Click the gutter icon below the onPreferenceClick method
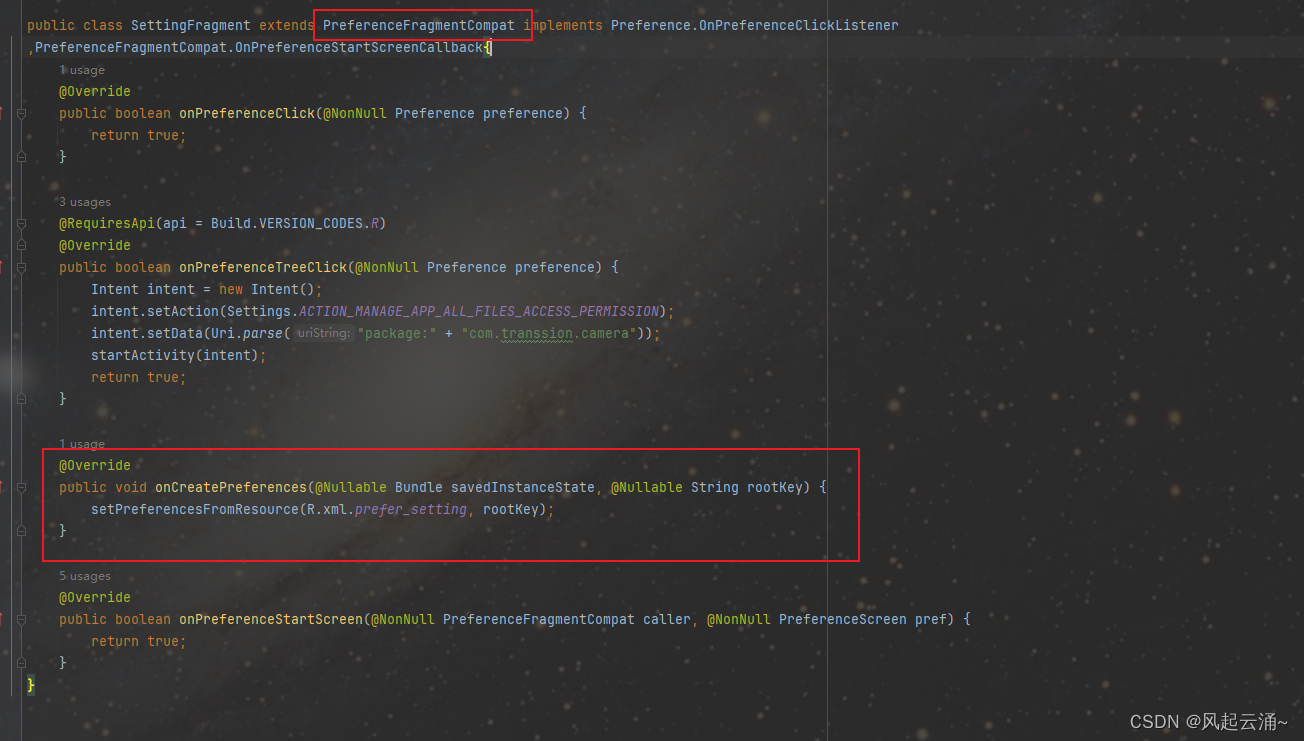The image size is (1304, 741). pyautogui.click(x=20, y=156)
